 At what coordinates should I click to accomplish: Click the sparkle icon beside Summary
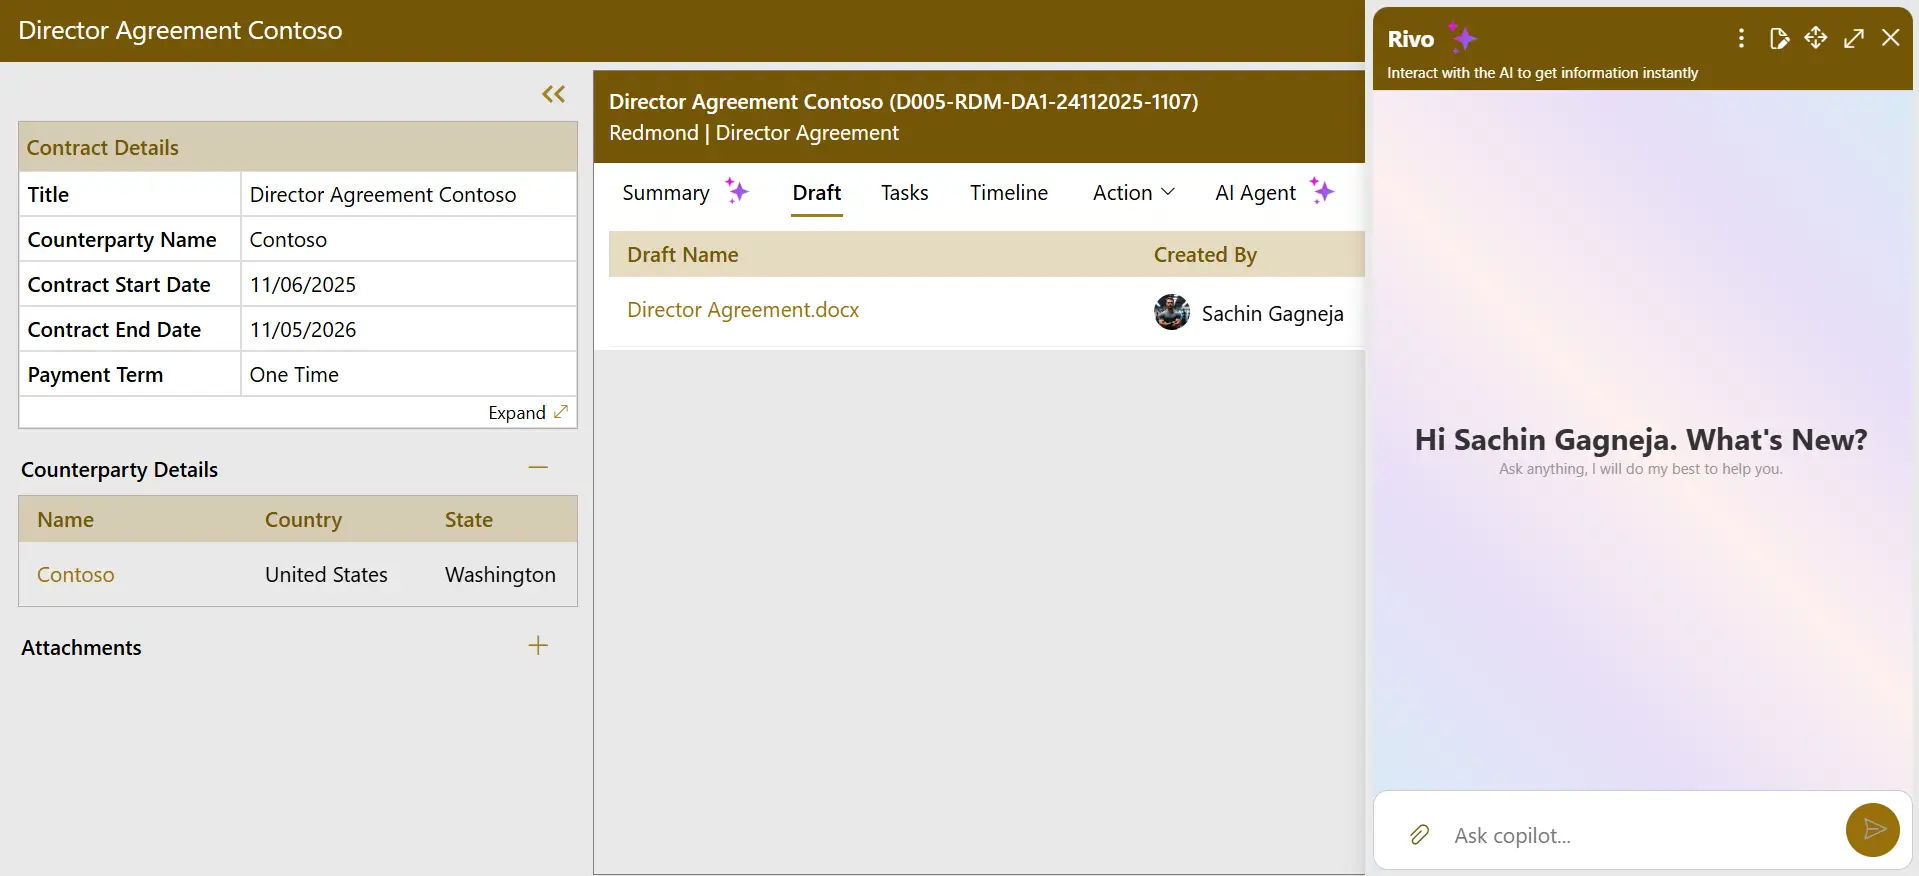point(737,190)
